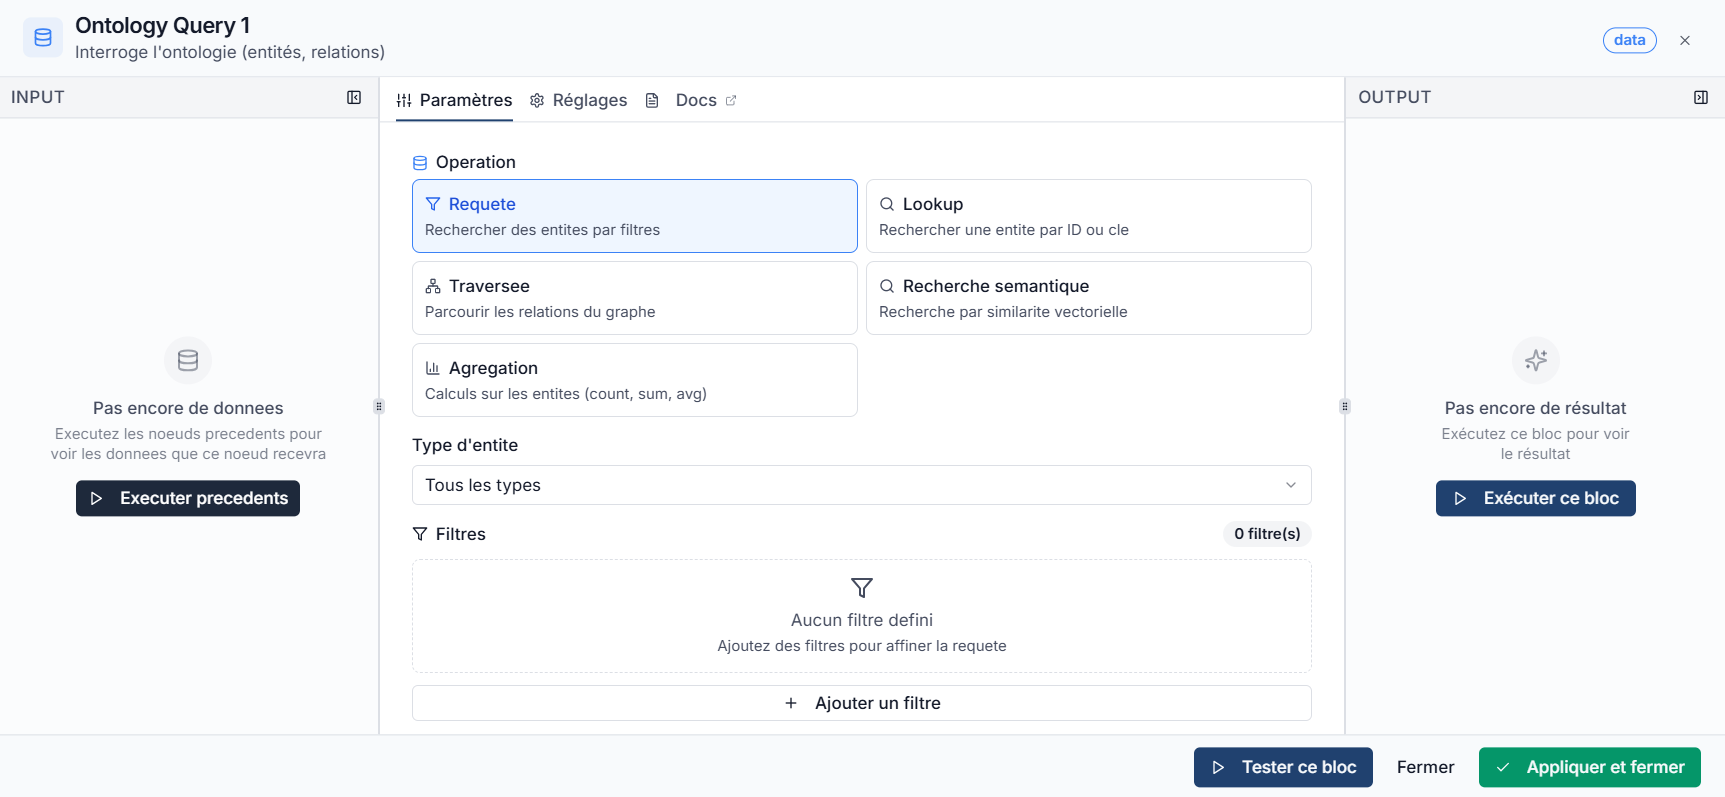Close the Ontology Query dialog with X
Viewport: 1725px width, 797px height.
tap(1685, 40)
